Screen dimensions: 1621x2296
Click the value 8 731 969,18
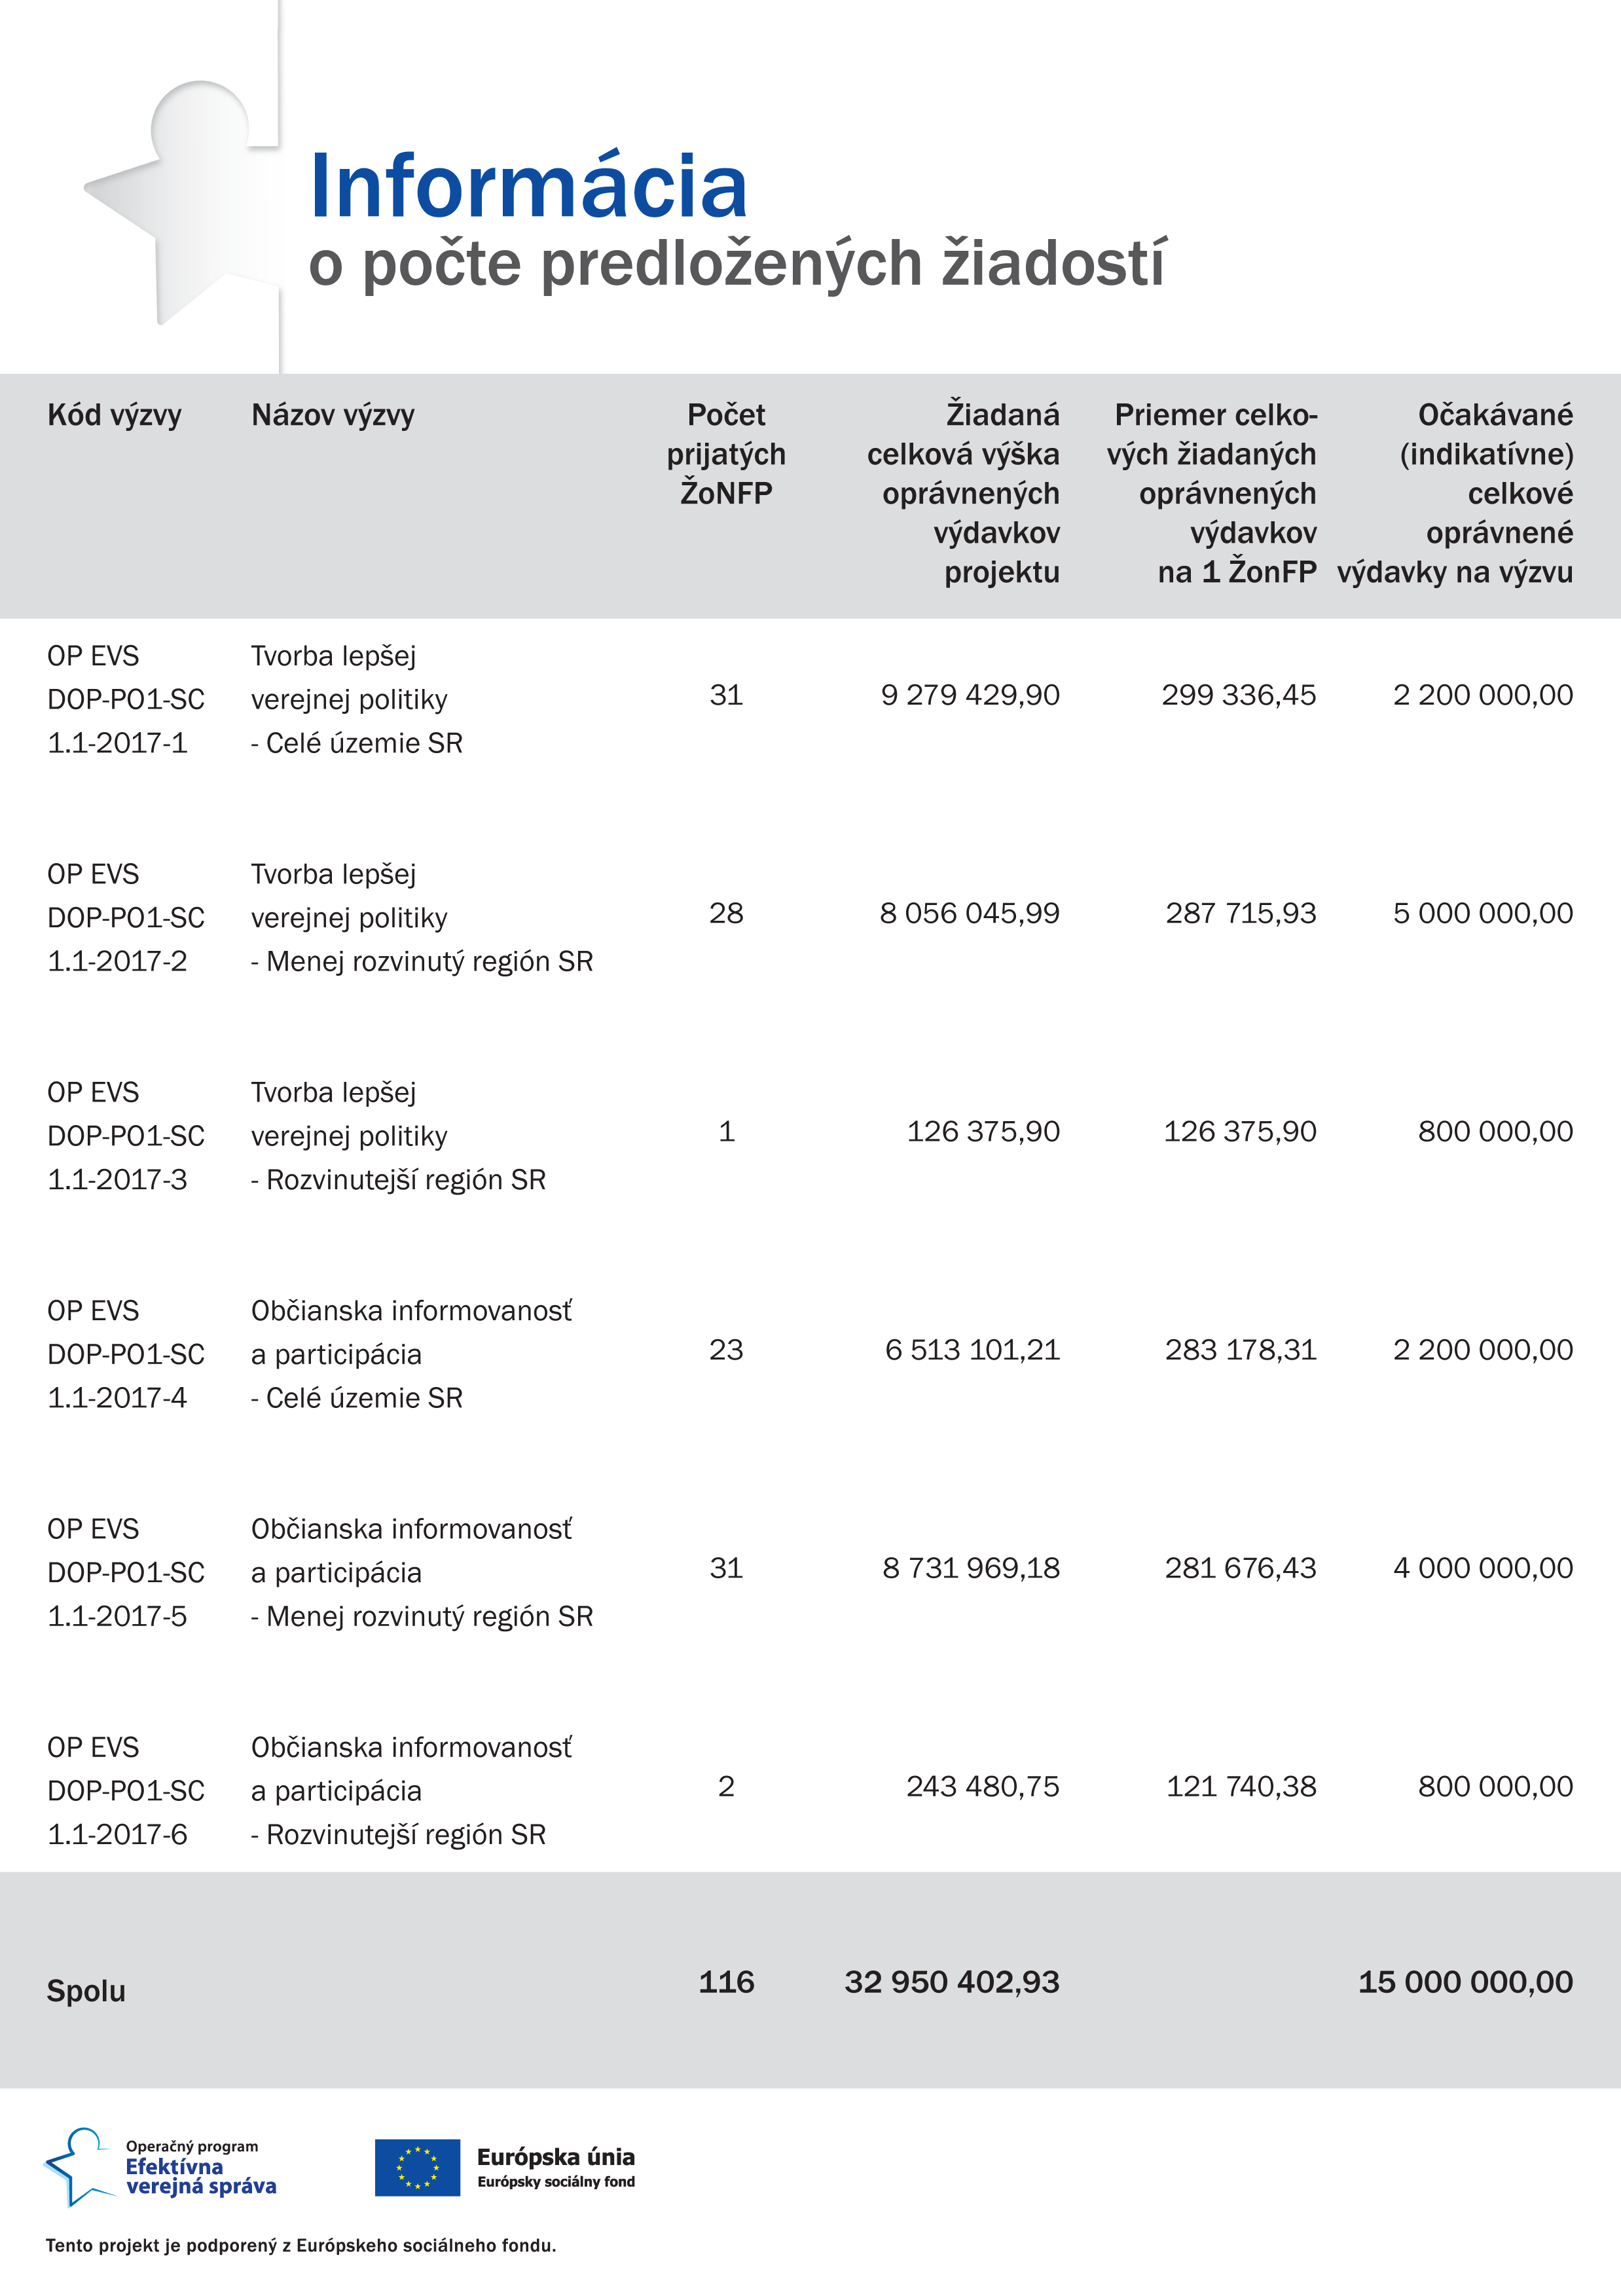tap(971, 1568)
